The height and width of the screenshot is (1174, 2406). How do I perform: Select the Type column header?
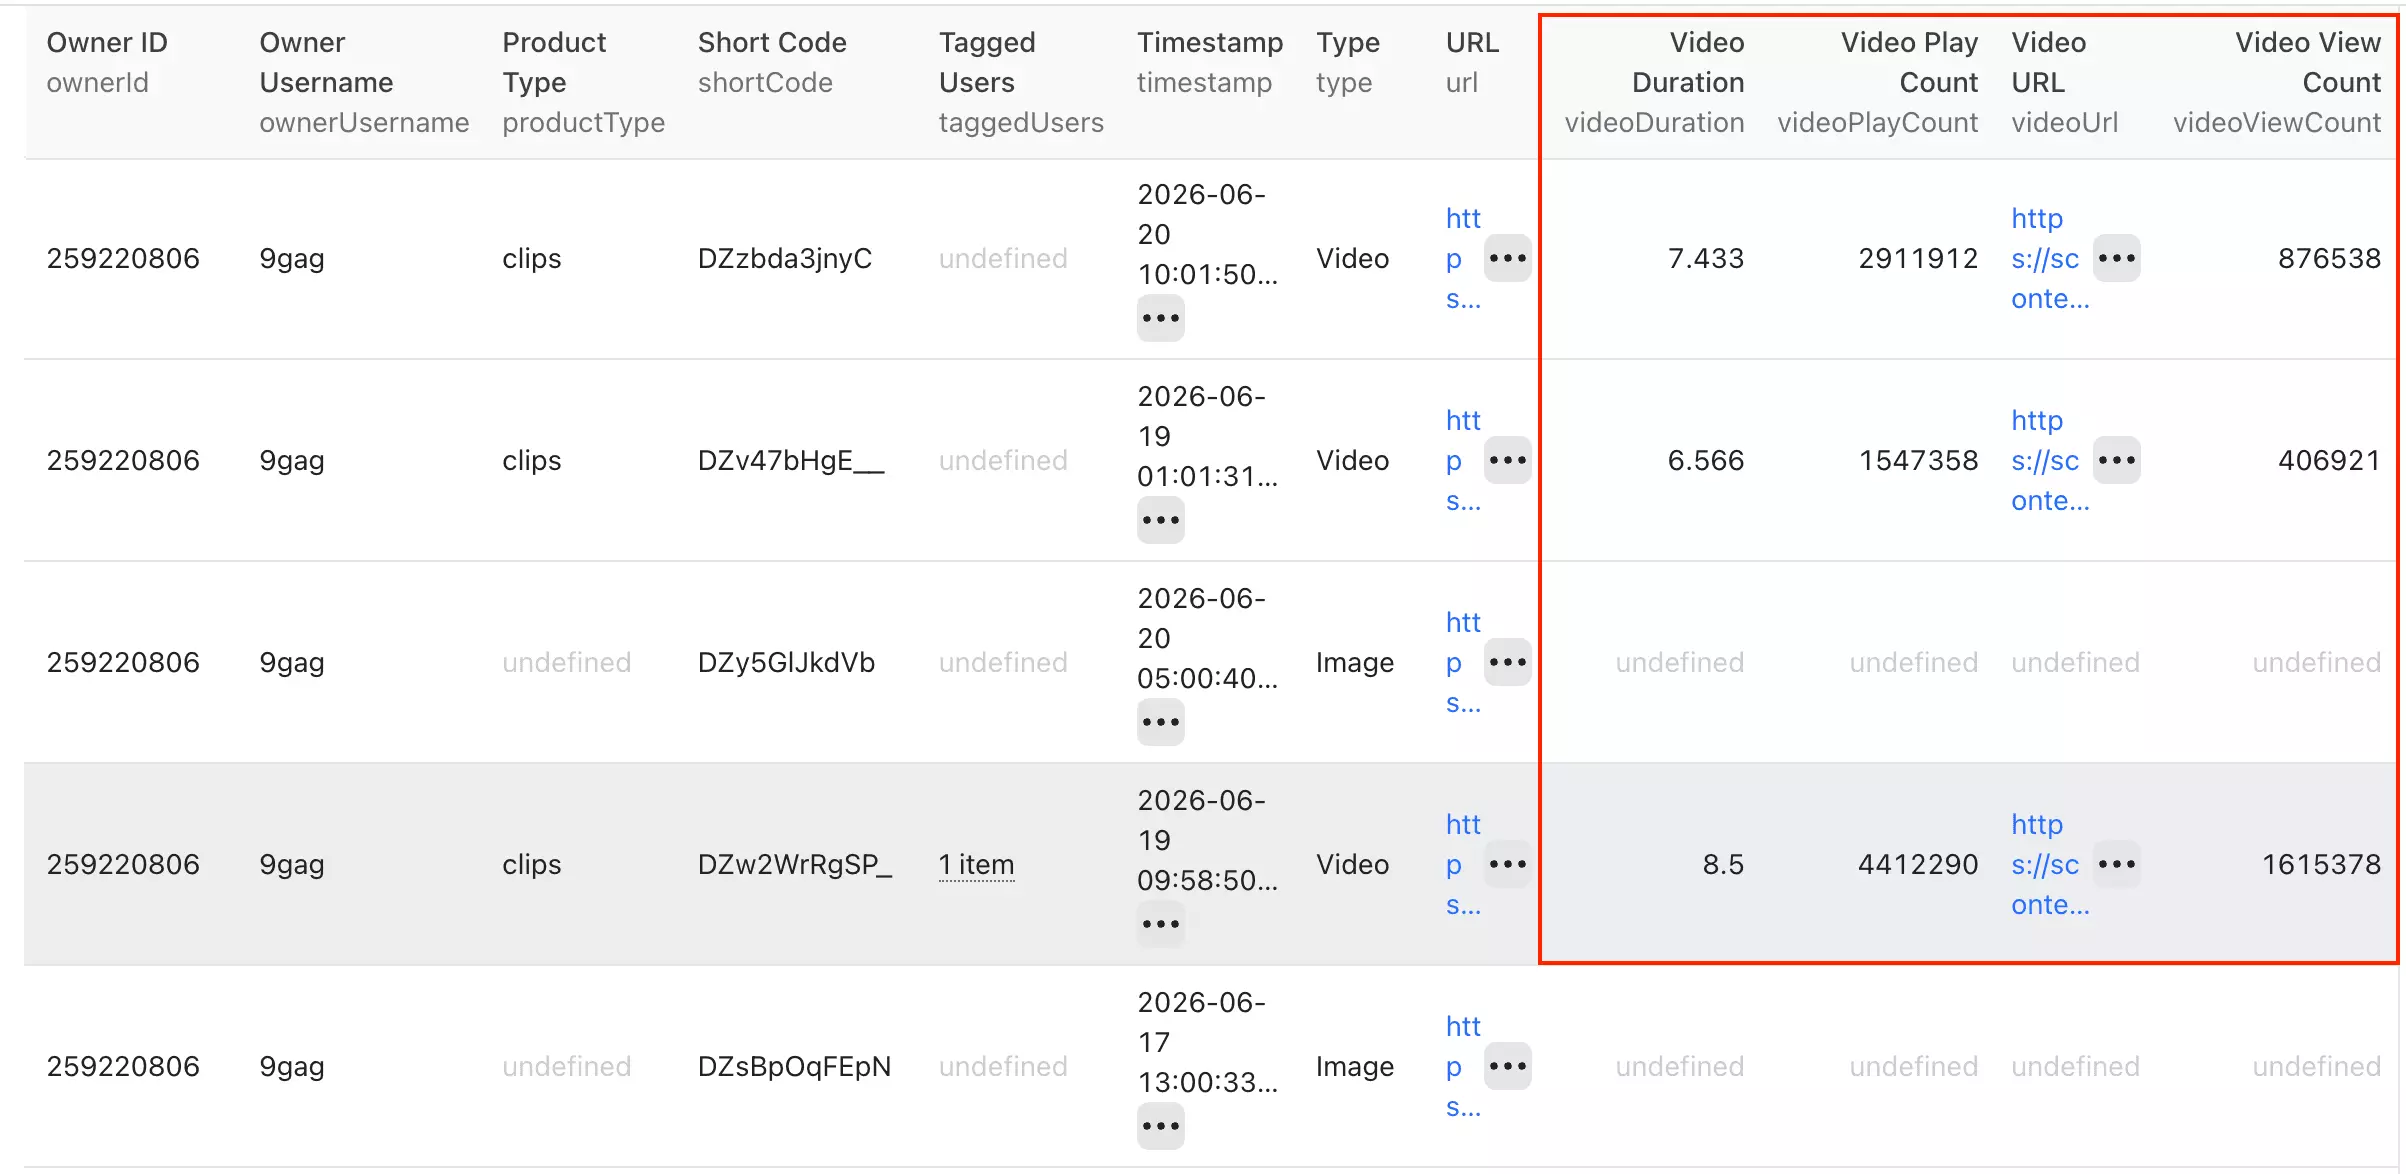(1348, 62)
